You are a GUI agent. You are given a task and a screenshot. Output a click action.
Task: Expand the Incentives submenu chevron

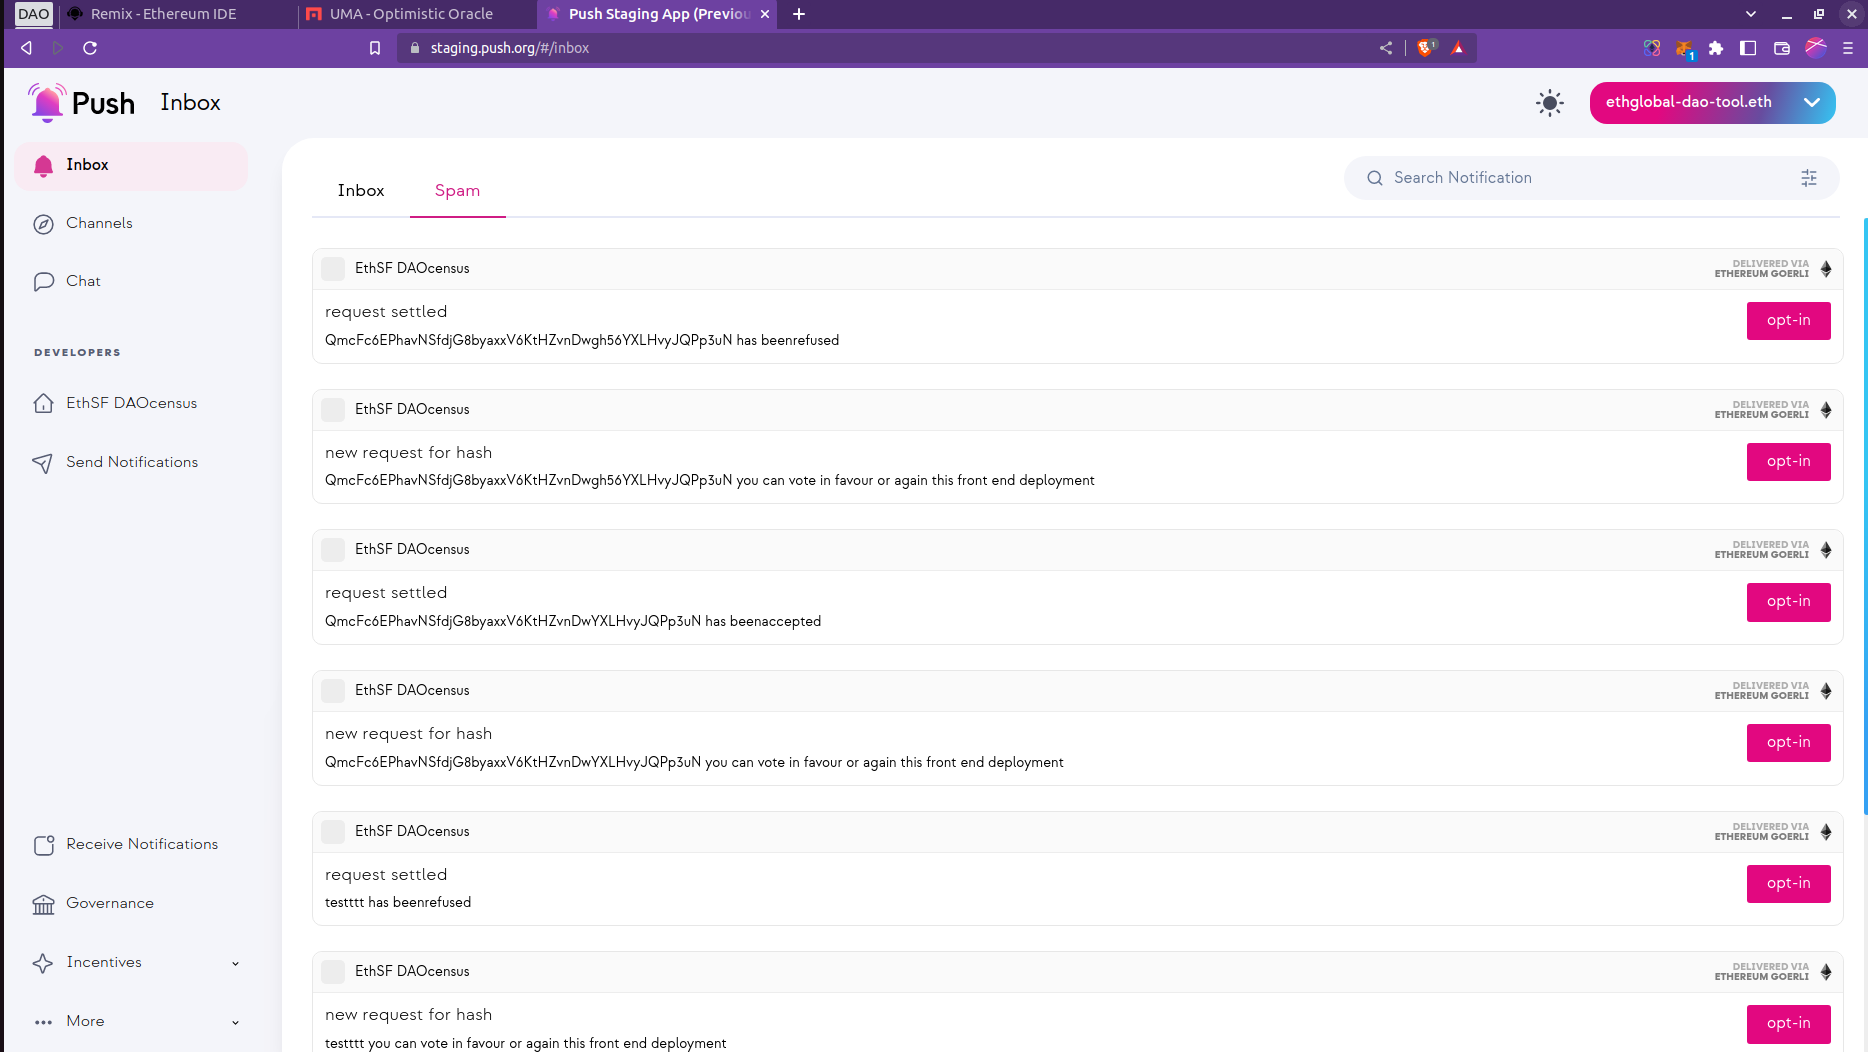pos(236,964)
